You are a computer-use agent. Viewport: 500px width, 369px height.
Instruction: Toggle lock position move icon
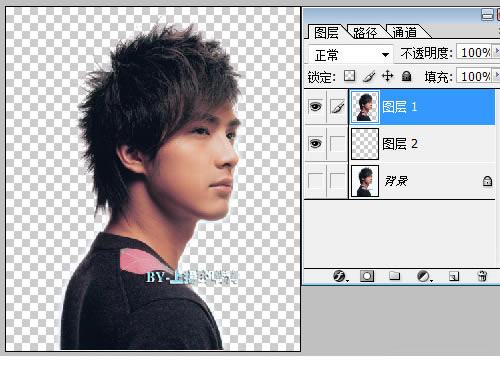coord(387,76)
